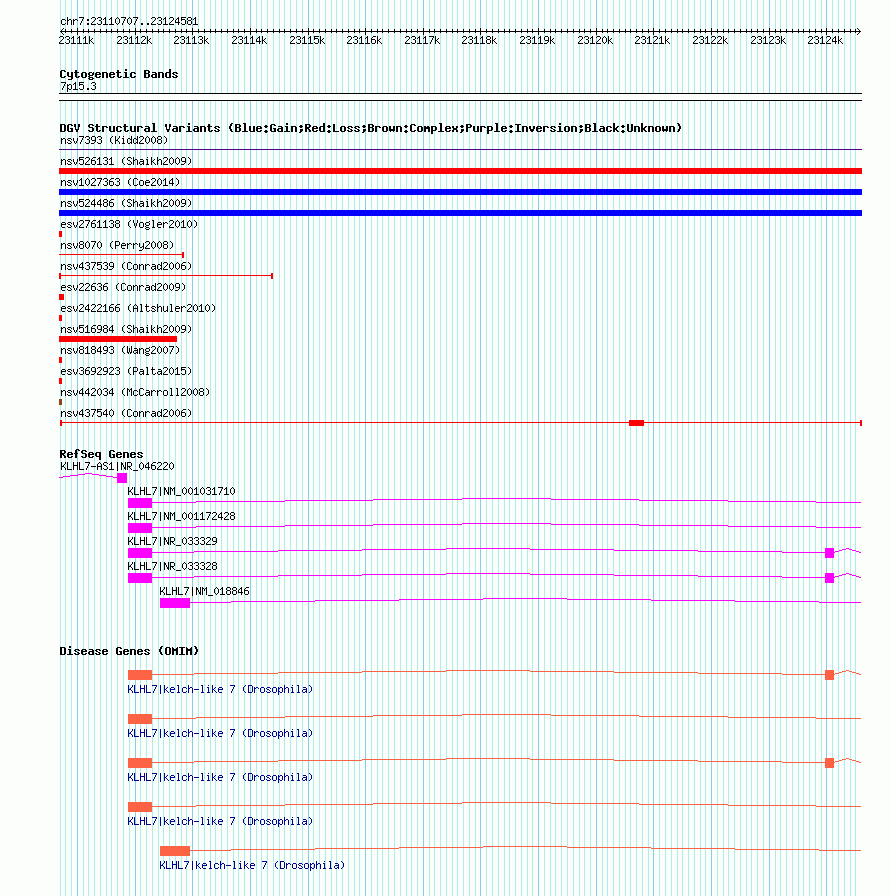Screen dimensions: 890x896
Task: Open the first KLHL7 kelch-like 7 OMIM link
Action: (220, 690)
